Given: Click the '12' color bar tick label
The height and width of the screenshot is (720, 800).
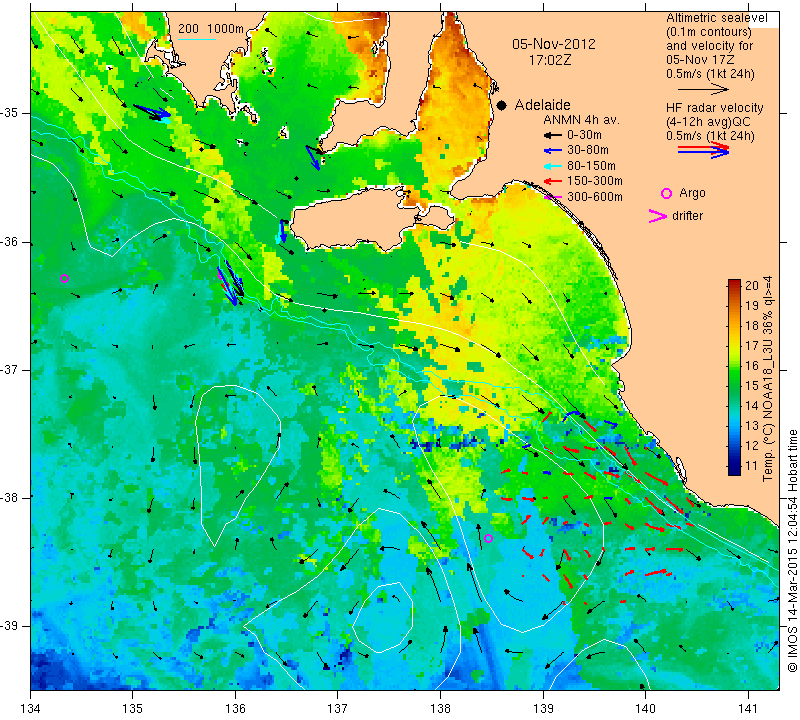Looking at the screenshot, I should coord(752,446).
